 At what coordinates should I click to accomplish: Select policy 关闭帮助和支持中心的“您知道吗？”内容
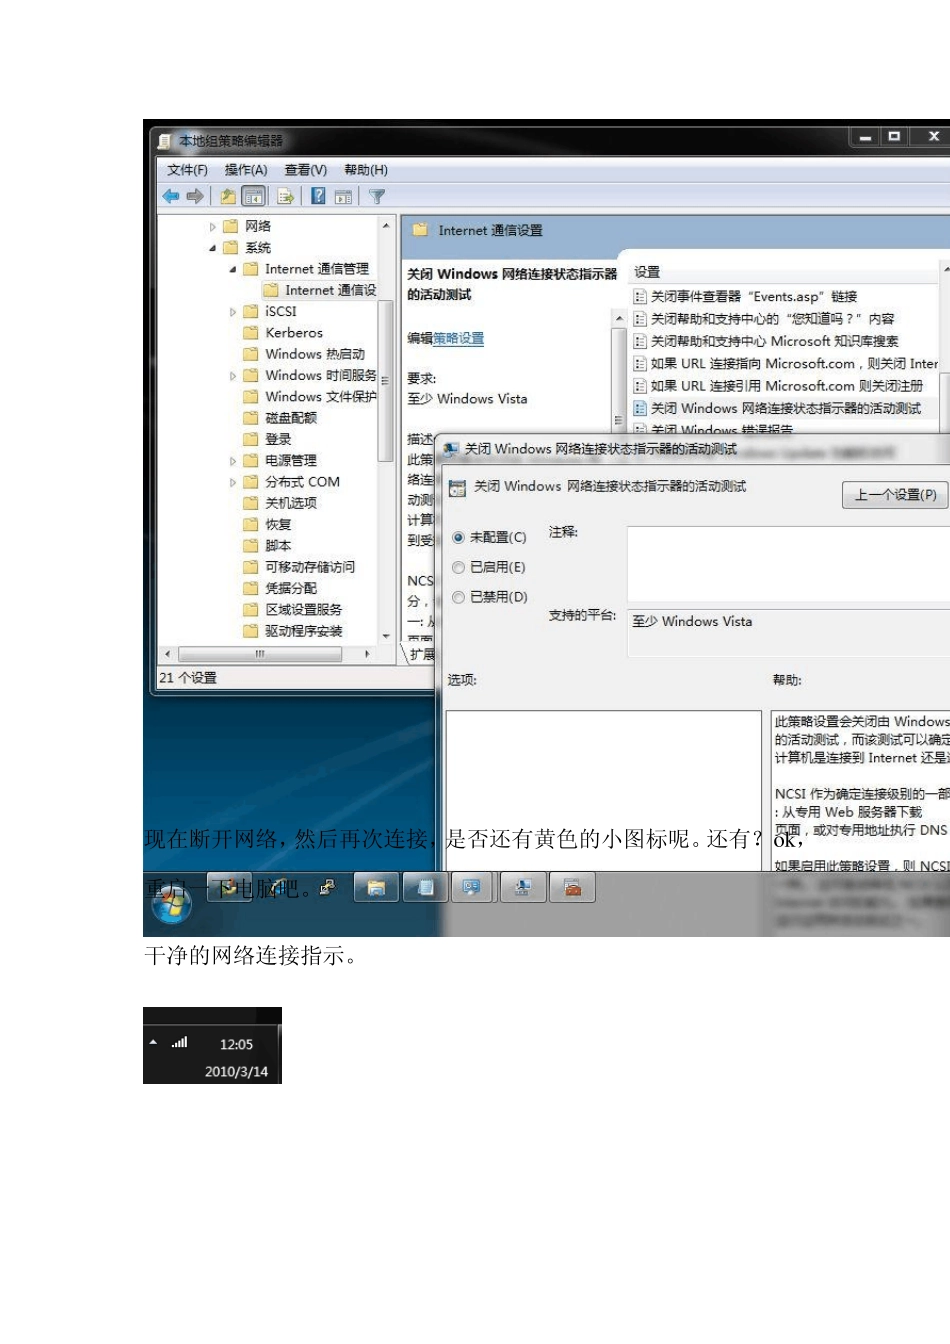(772, 319)
